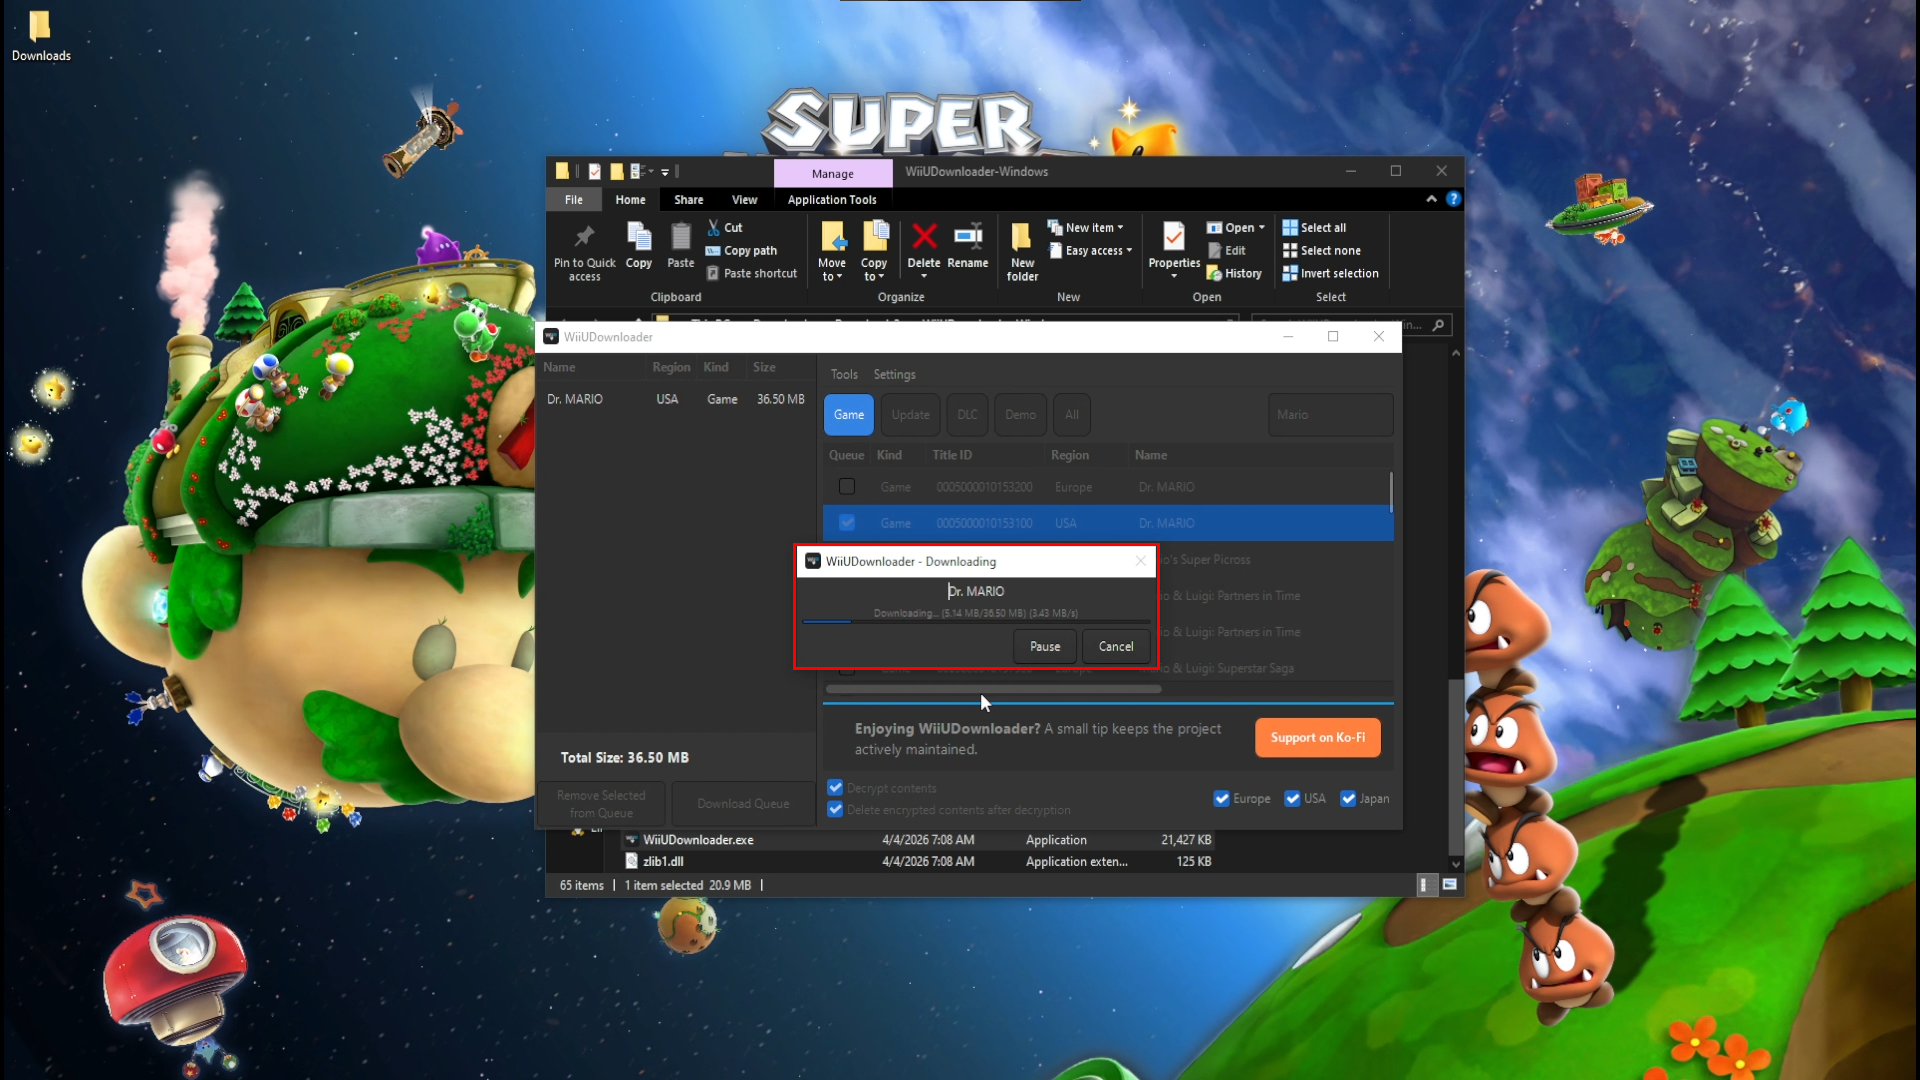
Task: Click the Support on Ko-Fi button
Action: click(1317, 737)
